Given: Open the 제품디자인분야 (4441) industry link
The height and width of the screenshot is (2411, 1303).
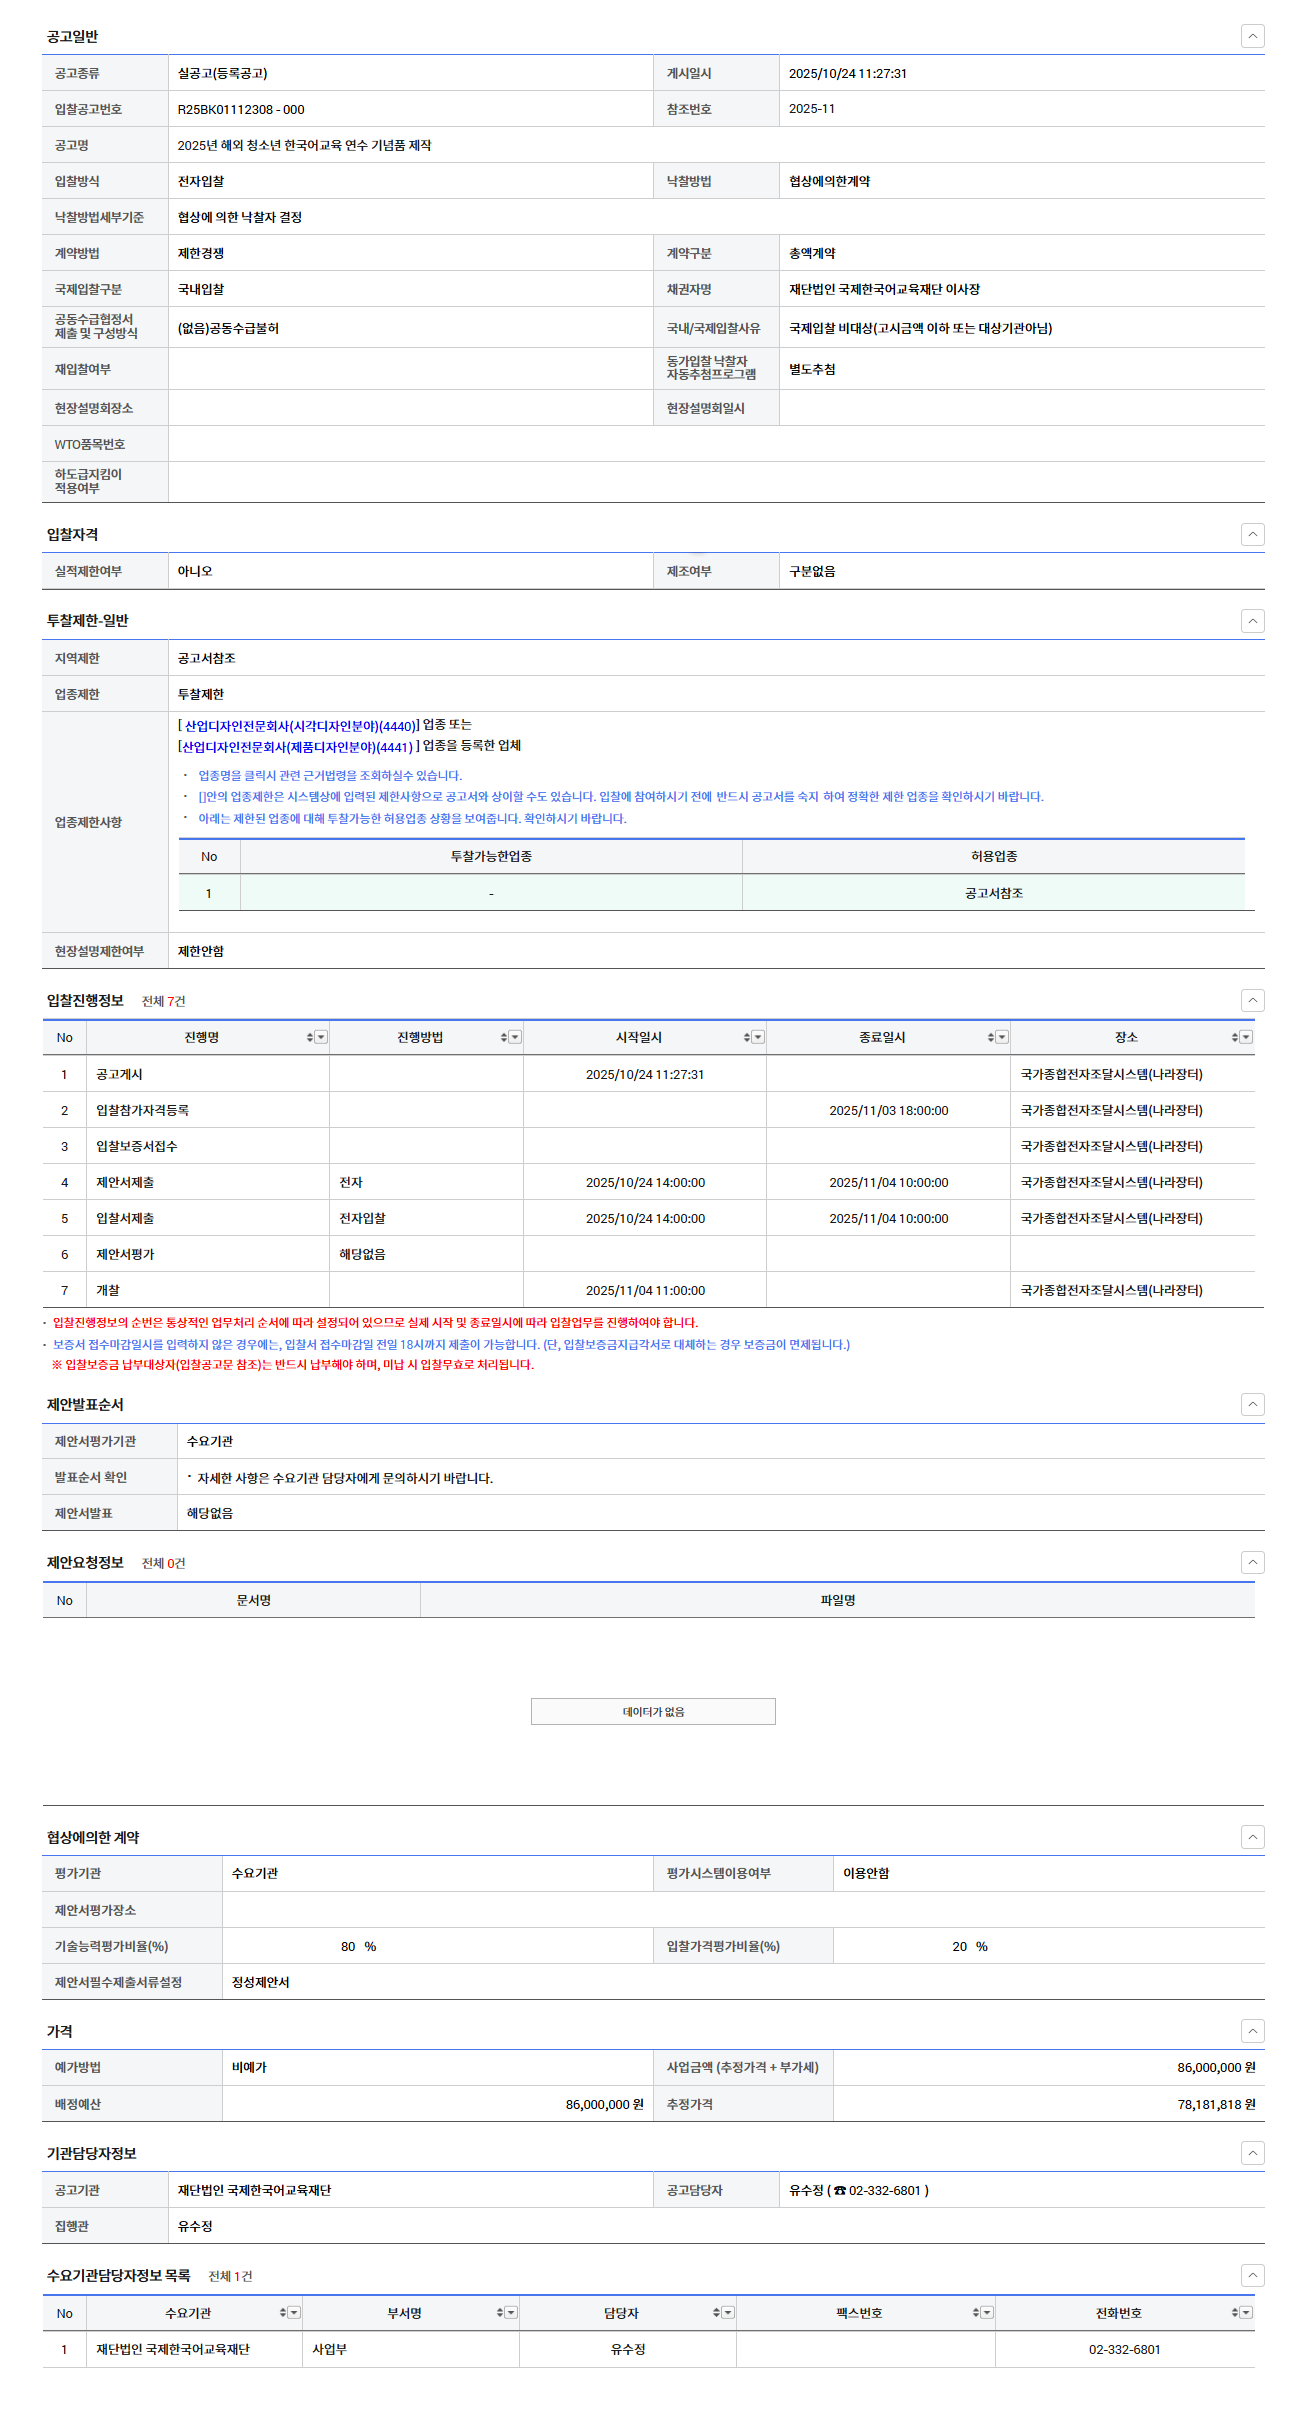Looking at the screenshot, I should click(296, 747).
